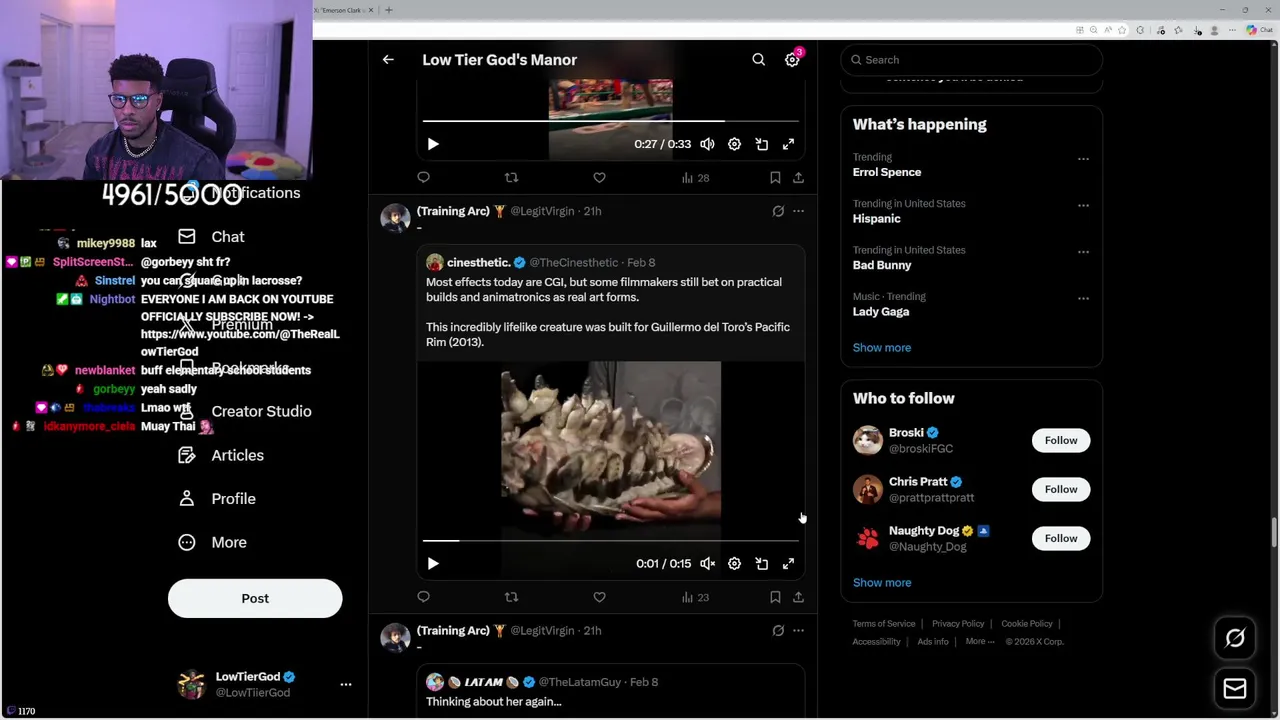Open the Lady Gaga trending topic
Viewport: 1280px width, 720px height.
click(881, 311)
